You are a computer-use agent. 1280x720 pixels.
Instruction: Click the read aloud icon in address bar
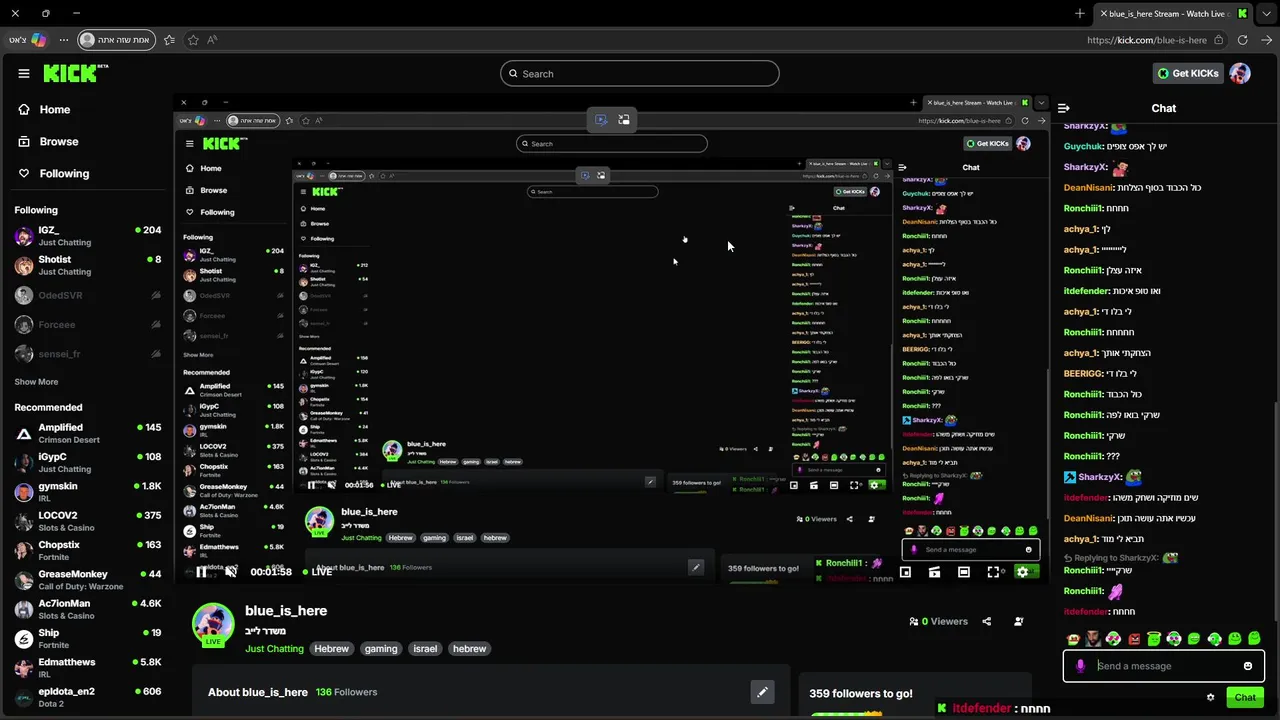tap(213, 40)
